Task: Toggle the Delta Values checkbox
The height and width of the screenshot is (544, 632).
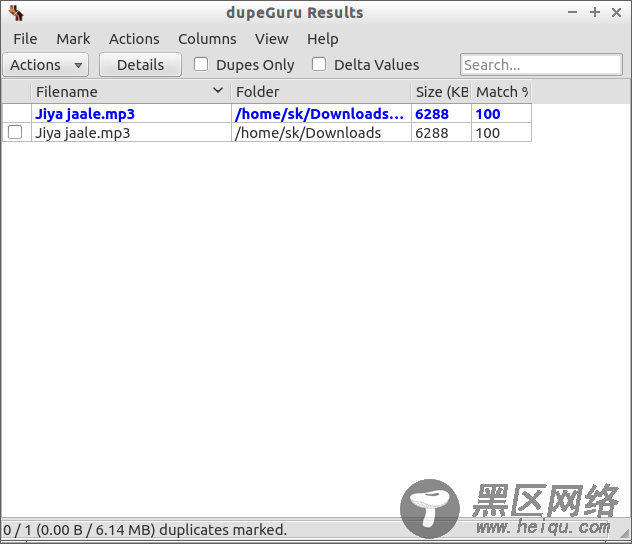Action: [x=319, y=64]
